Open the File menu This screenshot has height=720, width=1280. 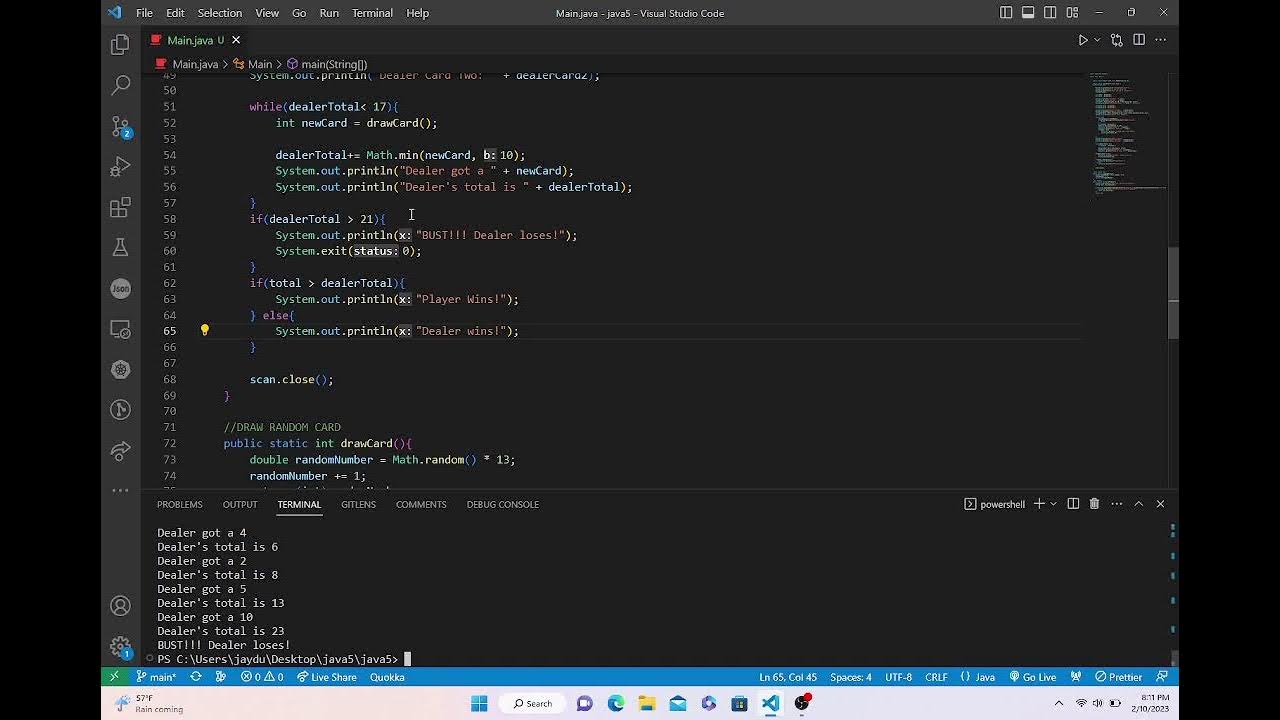coord(144,13)
